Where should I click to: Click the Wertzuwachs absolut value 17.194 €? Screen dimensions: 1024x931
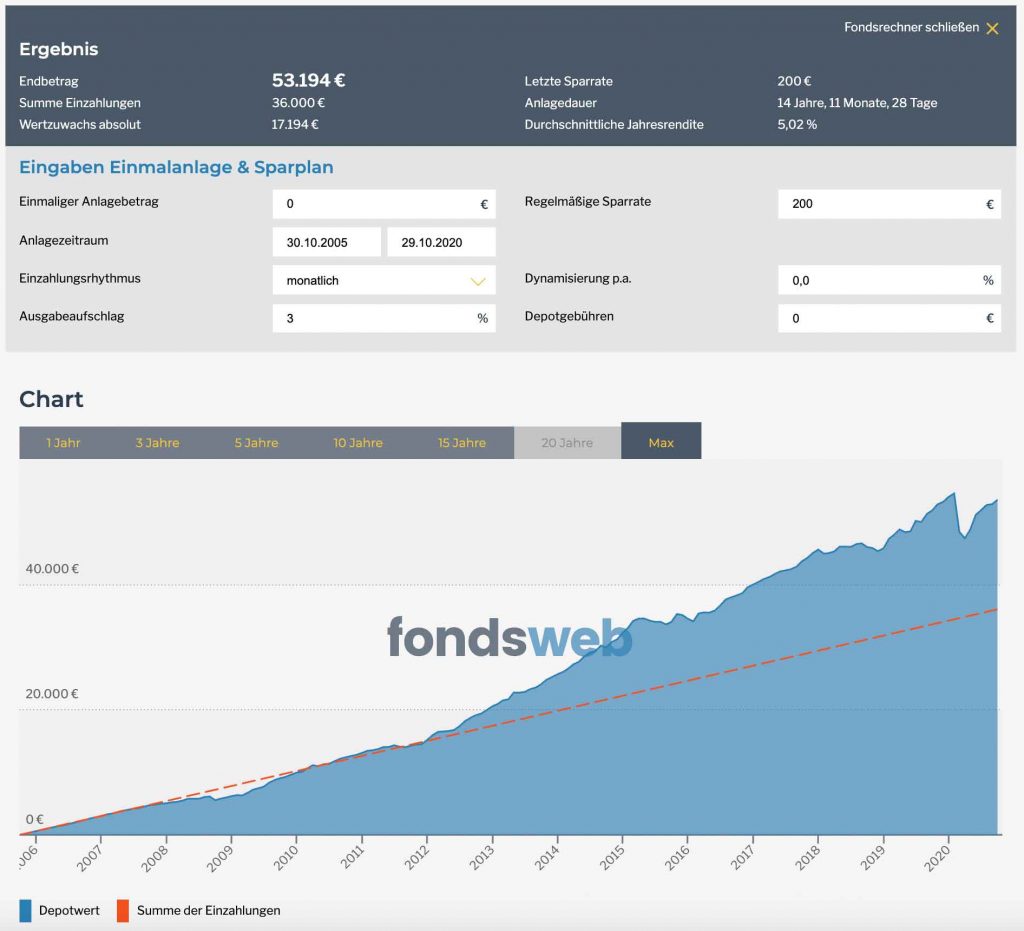[x=295, y=124]
